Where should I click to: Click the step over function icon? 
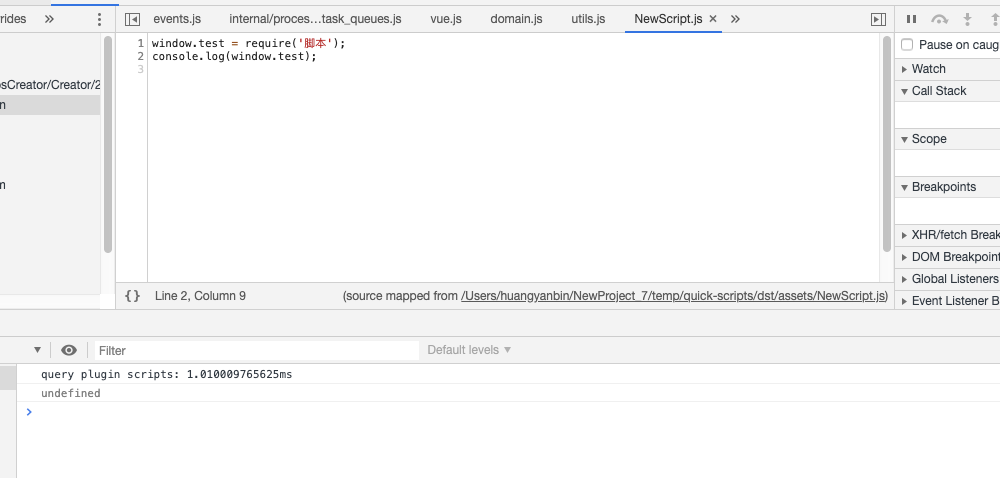[x=939, y=19]
